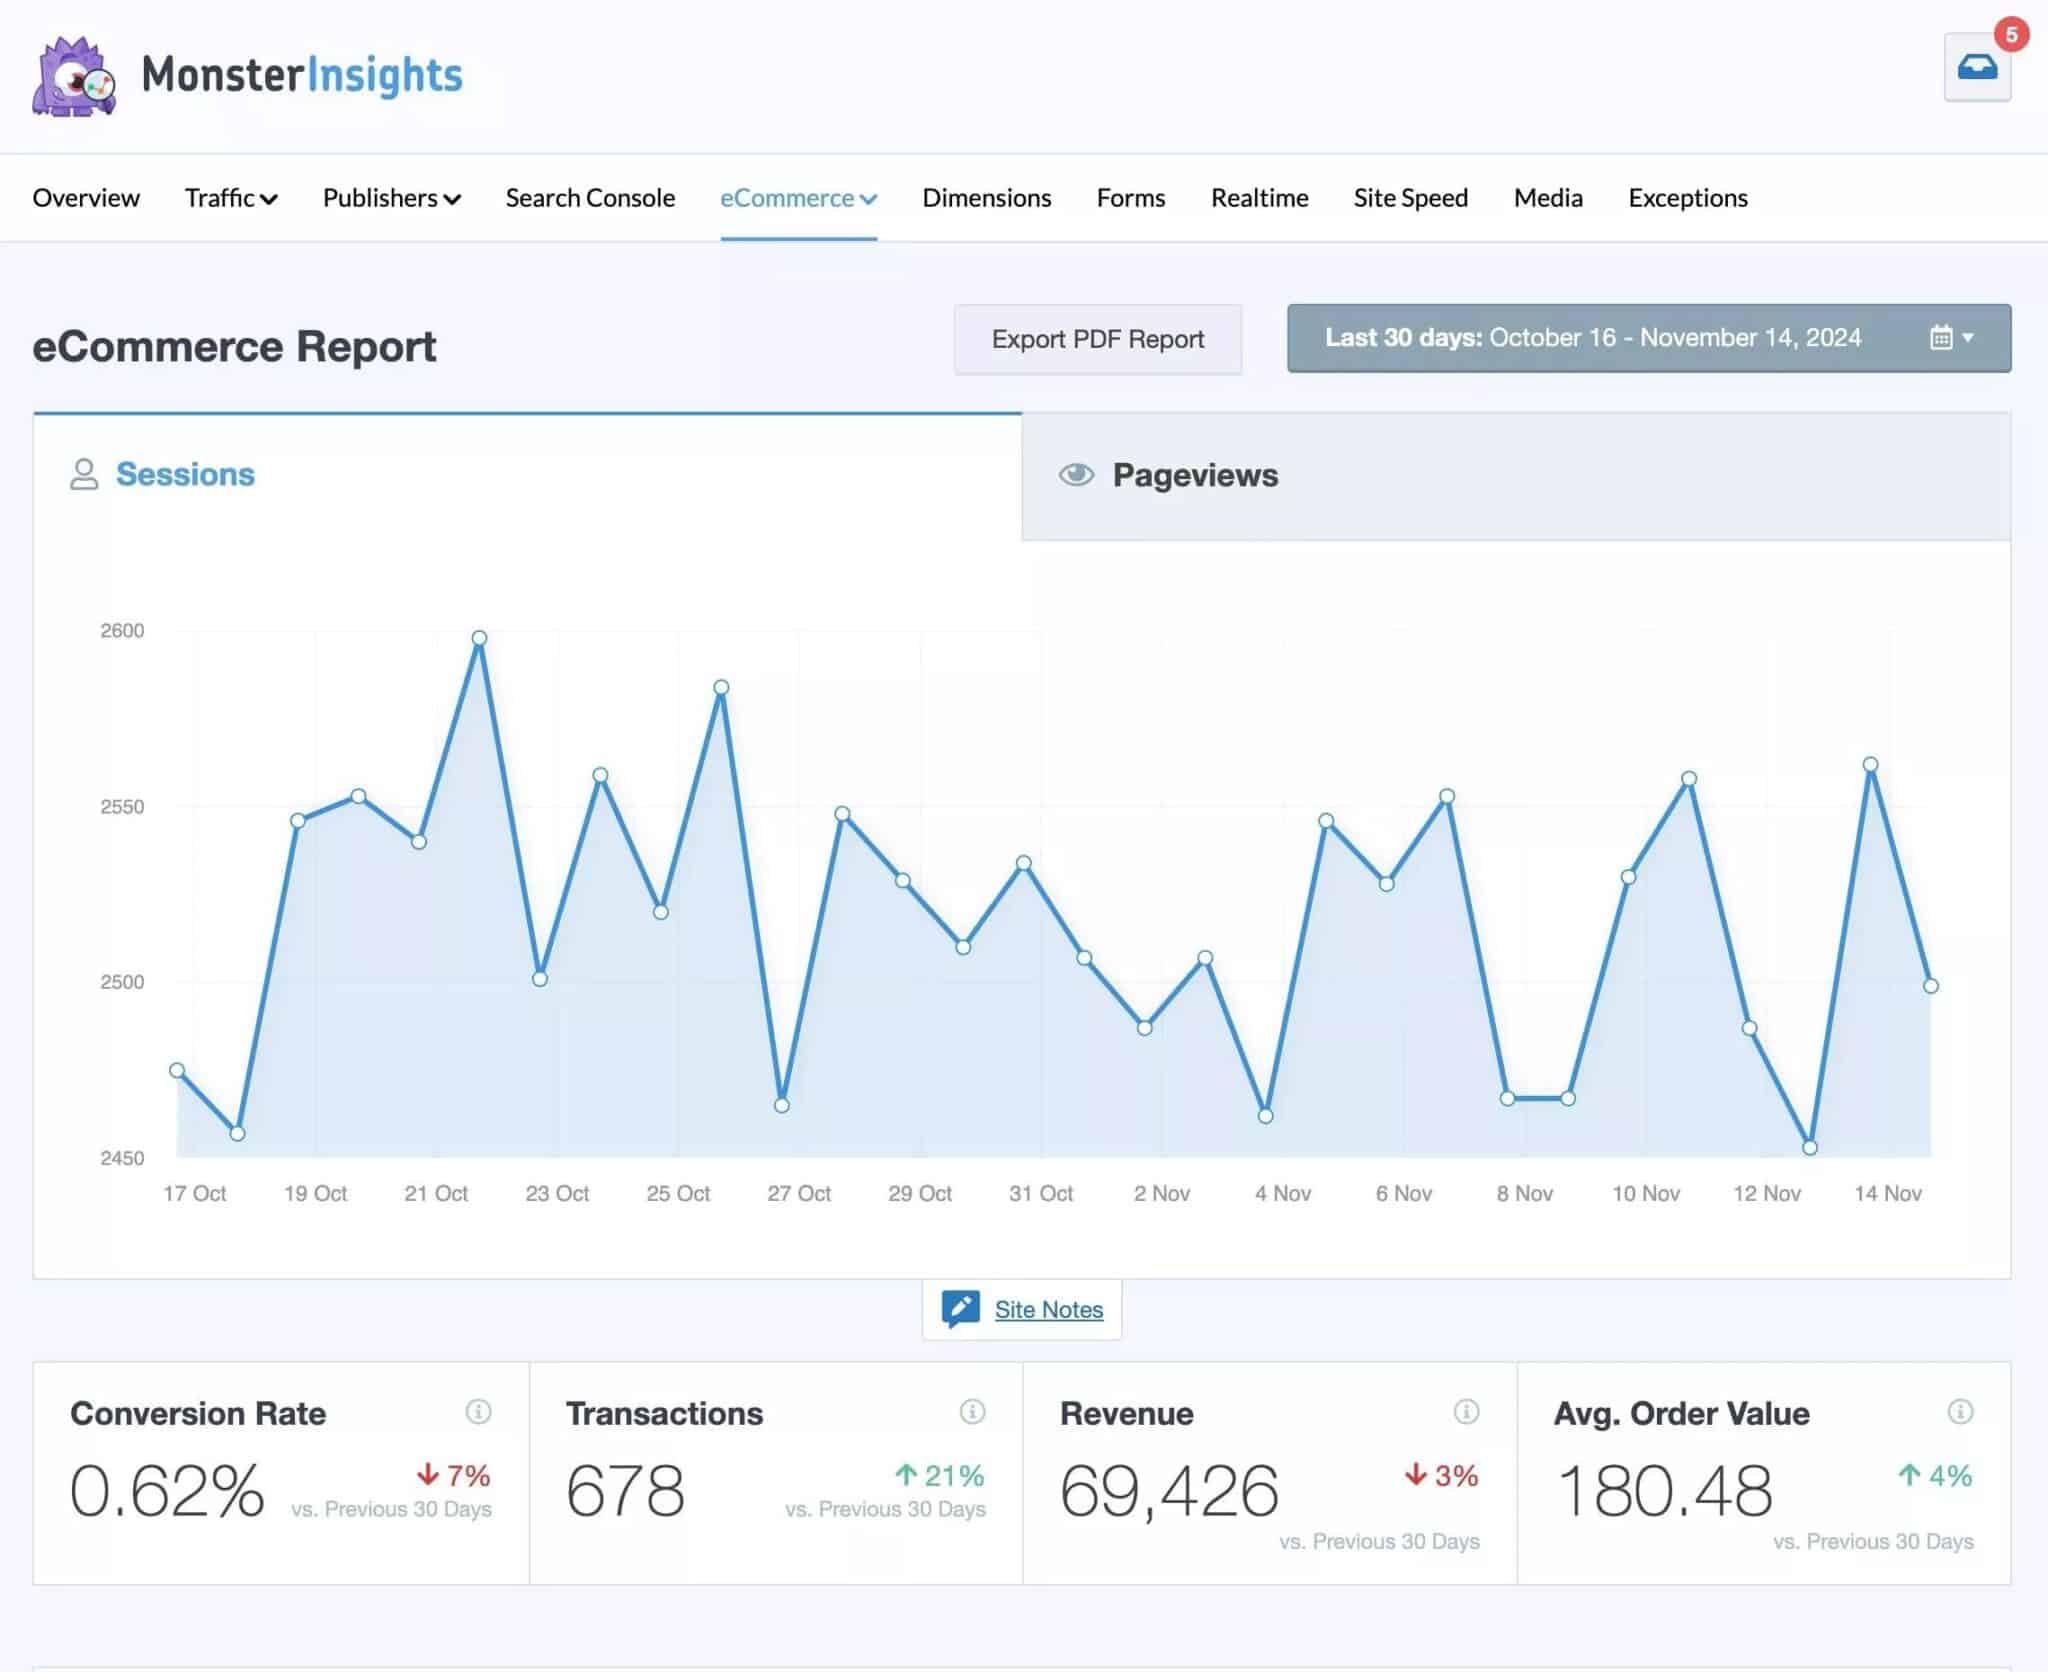Open the eCommerce dropdown menu
Viewport: 2048px width, 1672px height.
click(x=797, y=197)
